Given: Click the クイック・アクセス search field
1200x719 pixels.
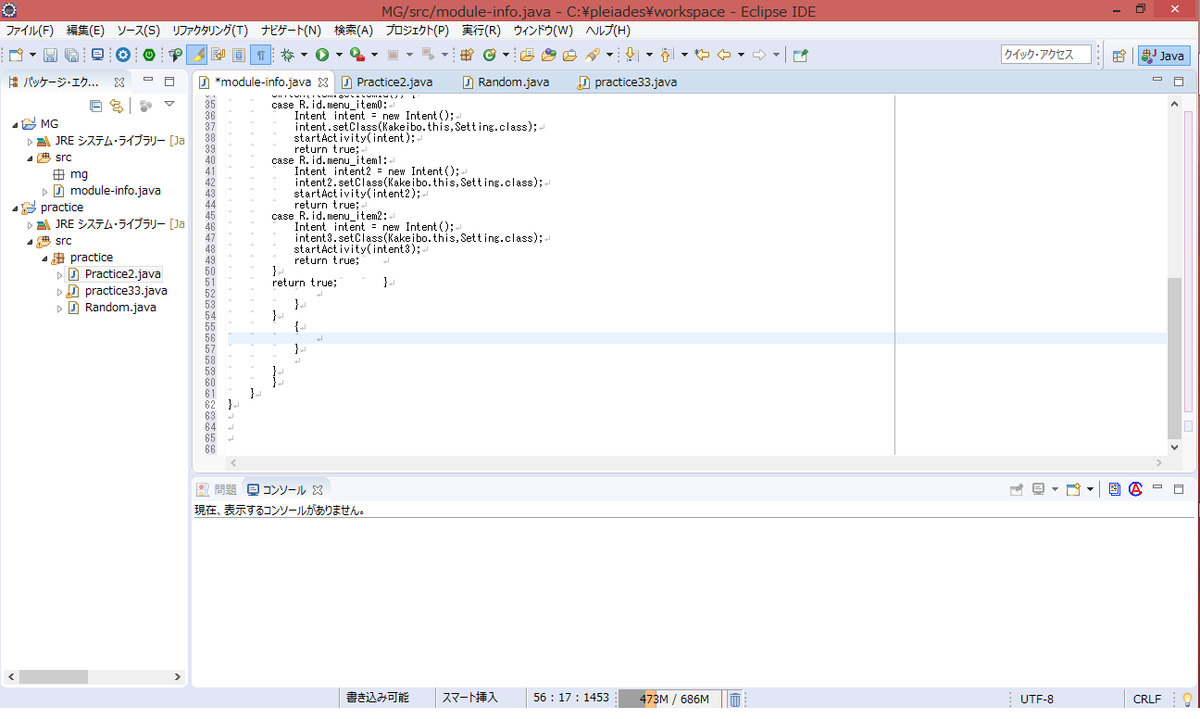Looking at the screenshot, I should pyautogui.click(x=1046, y=55).
